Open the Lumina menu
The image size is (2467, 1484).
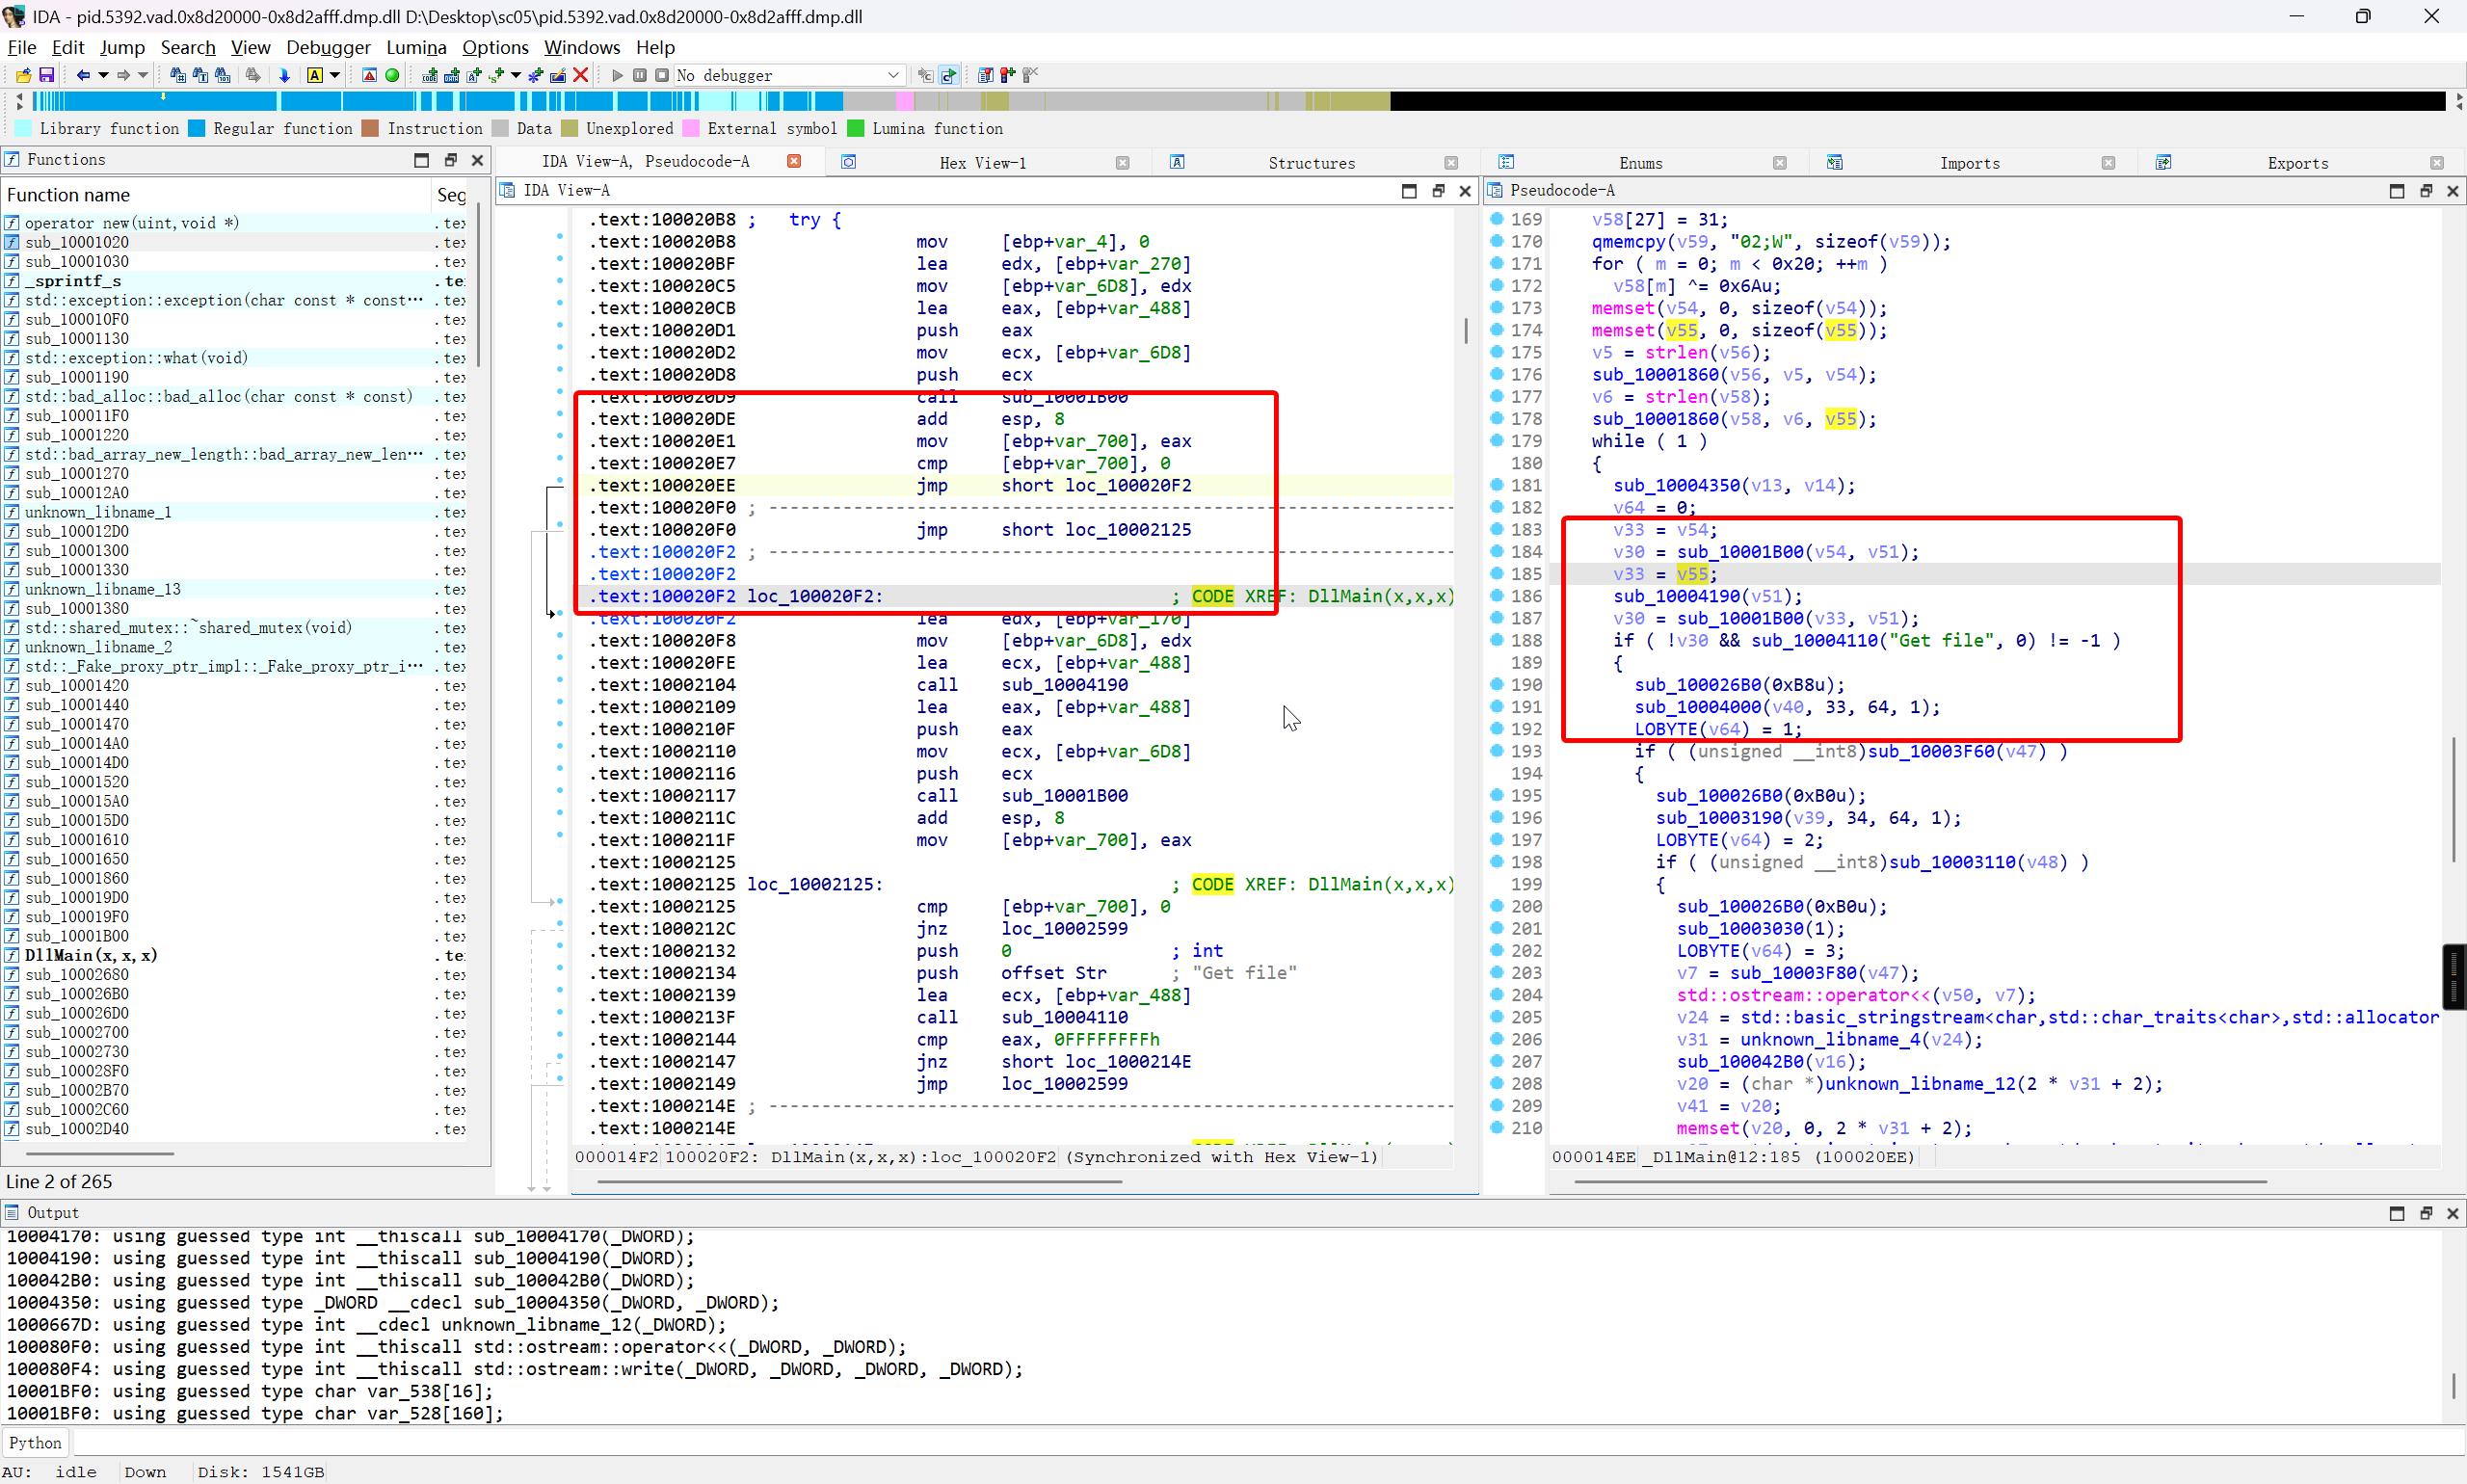416,47
